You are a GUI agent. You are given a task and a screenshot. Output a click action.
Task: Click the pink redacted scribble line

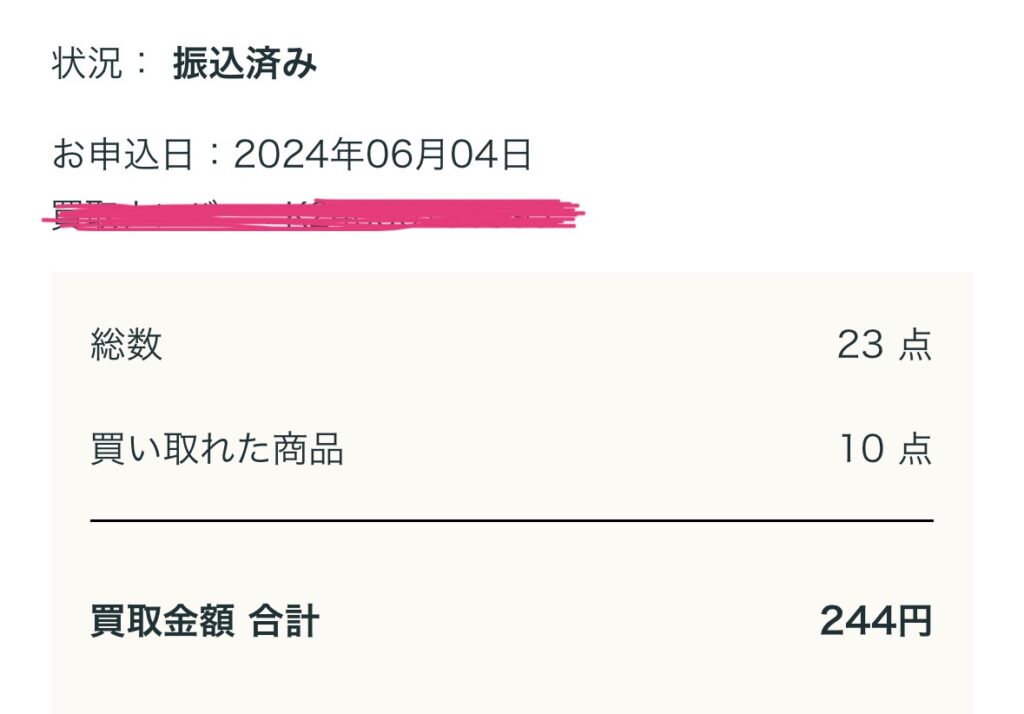tap(313, 214)
